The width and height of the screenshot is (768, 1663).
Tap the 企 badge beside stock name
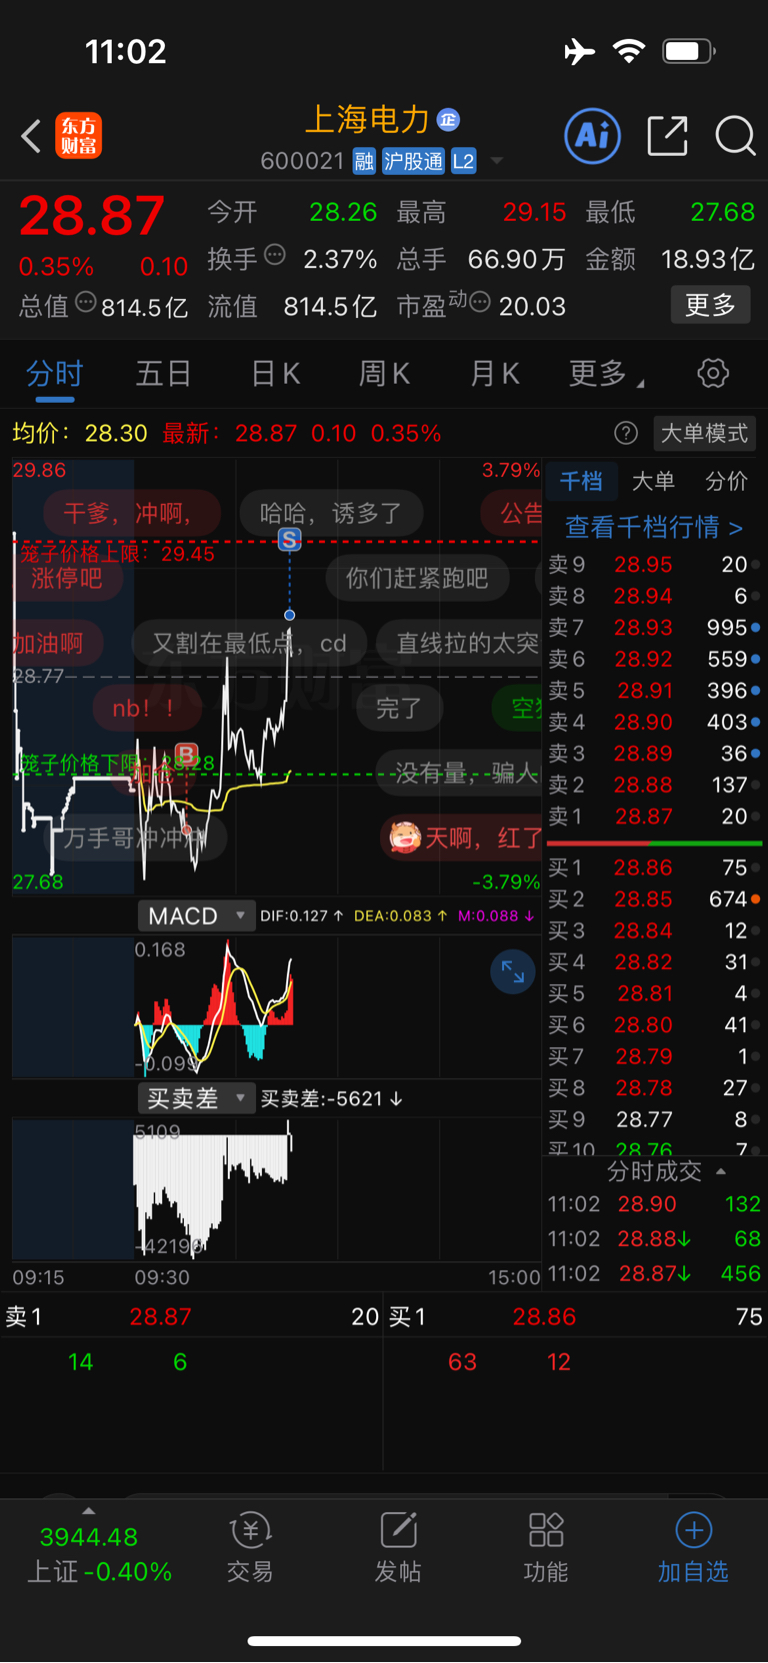pos(449,119)
